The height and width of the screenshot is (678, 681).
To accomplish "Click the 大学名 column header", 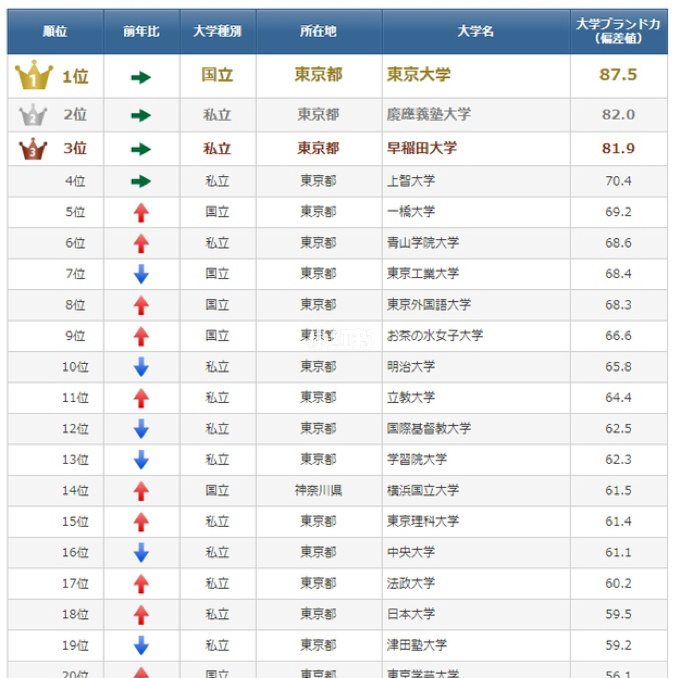I will click(476, 32).
